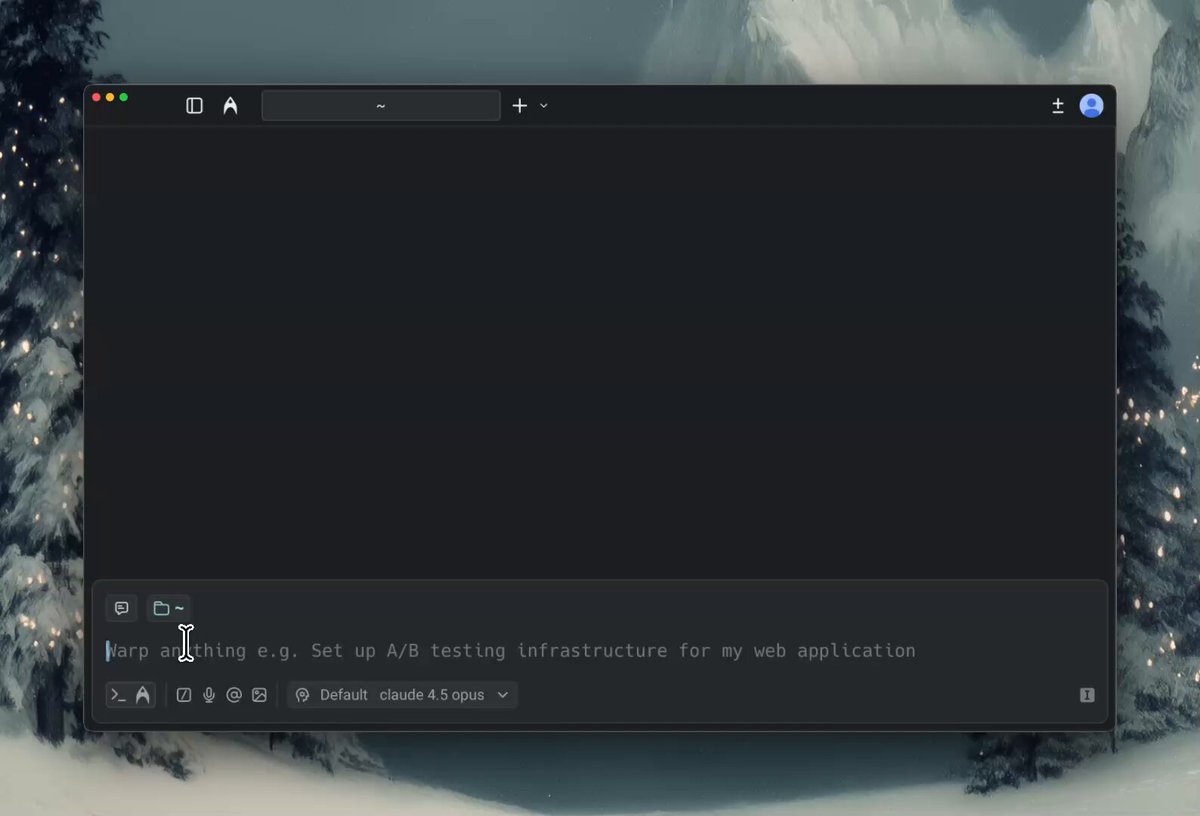The height and width of the screenshot is (816, 1200).
Task: Select the Warp agent mode icon
Action: pyautogui.click(x=141, y=694)
